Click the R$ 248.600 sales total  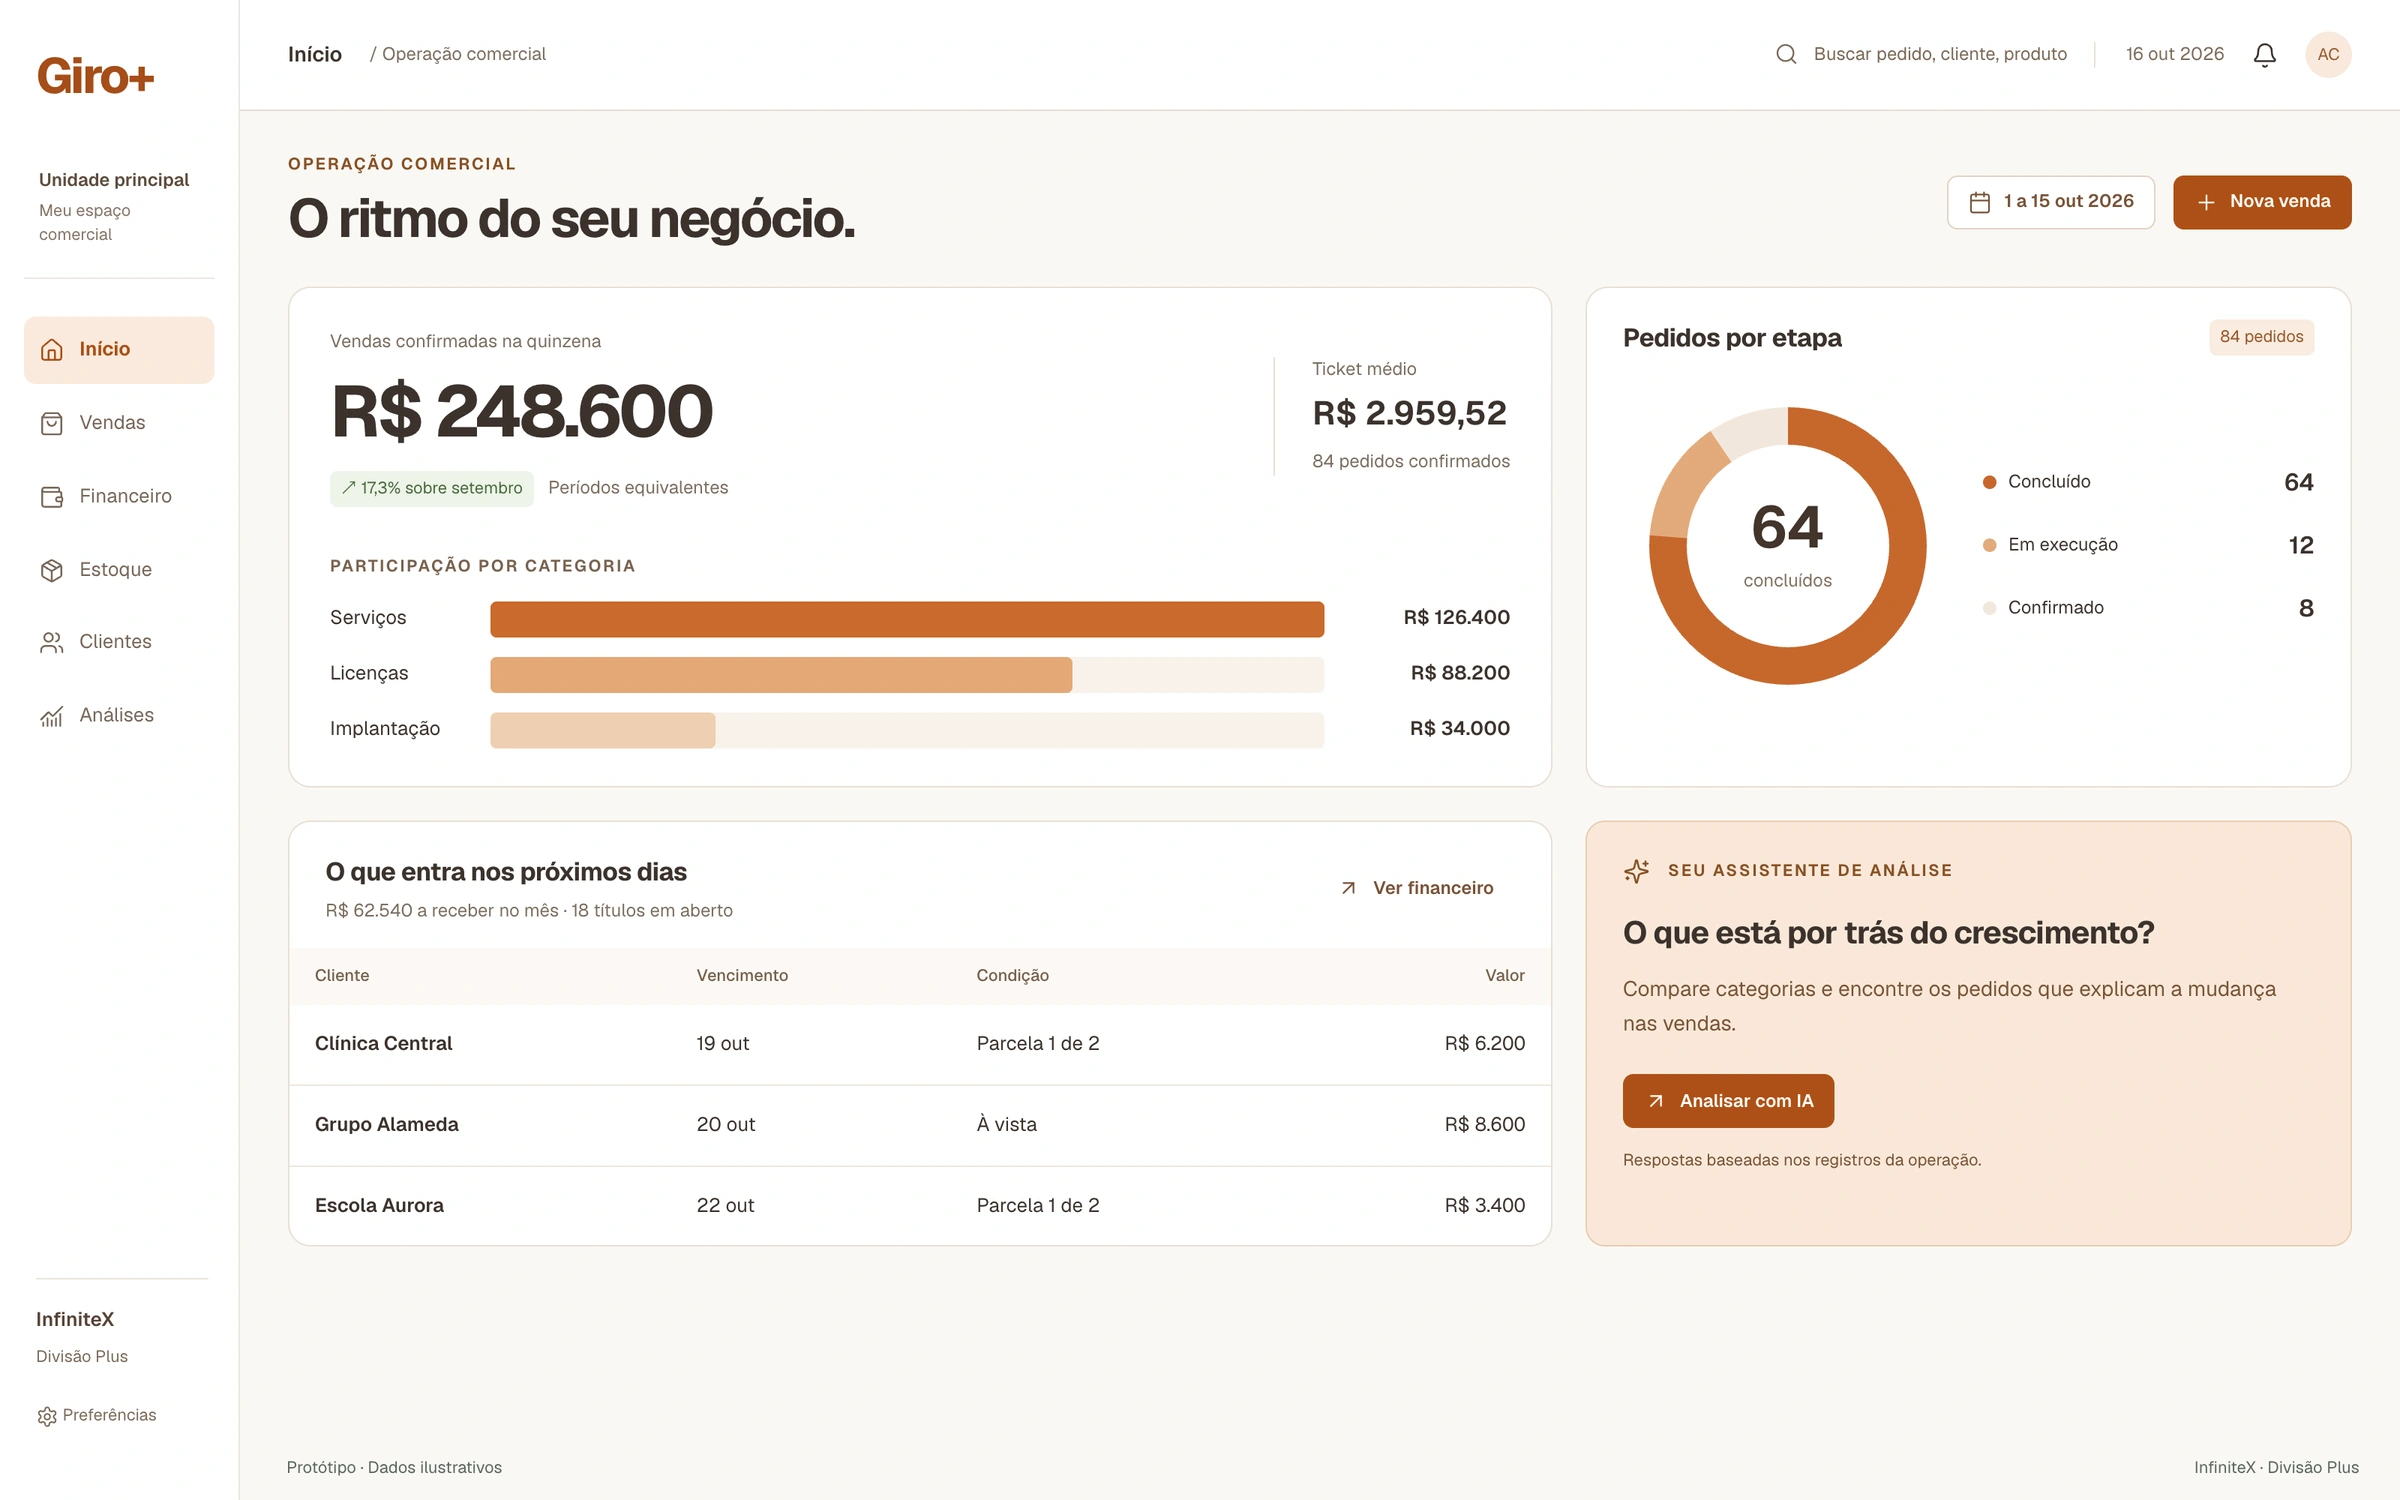(522, 411)
